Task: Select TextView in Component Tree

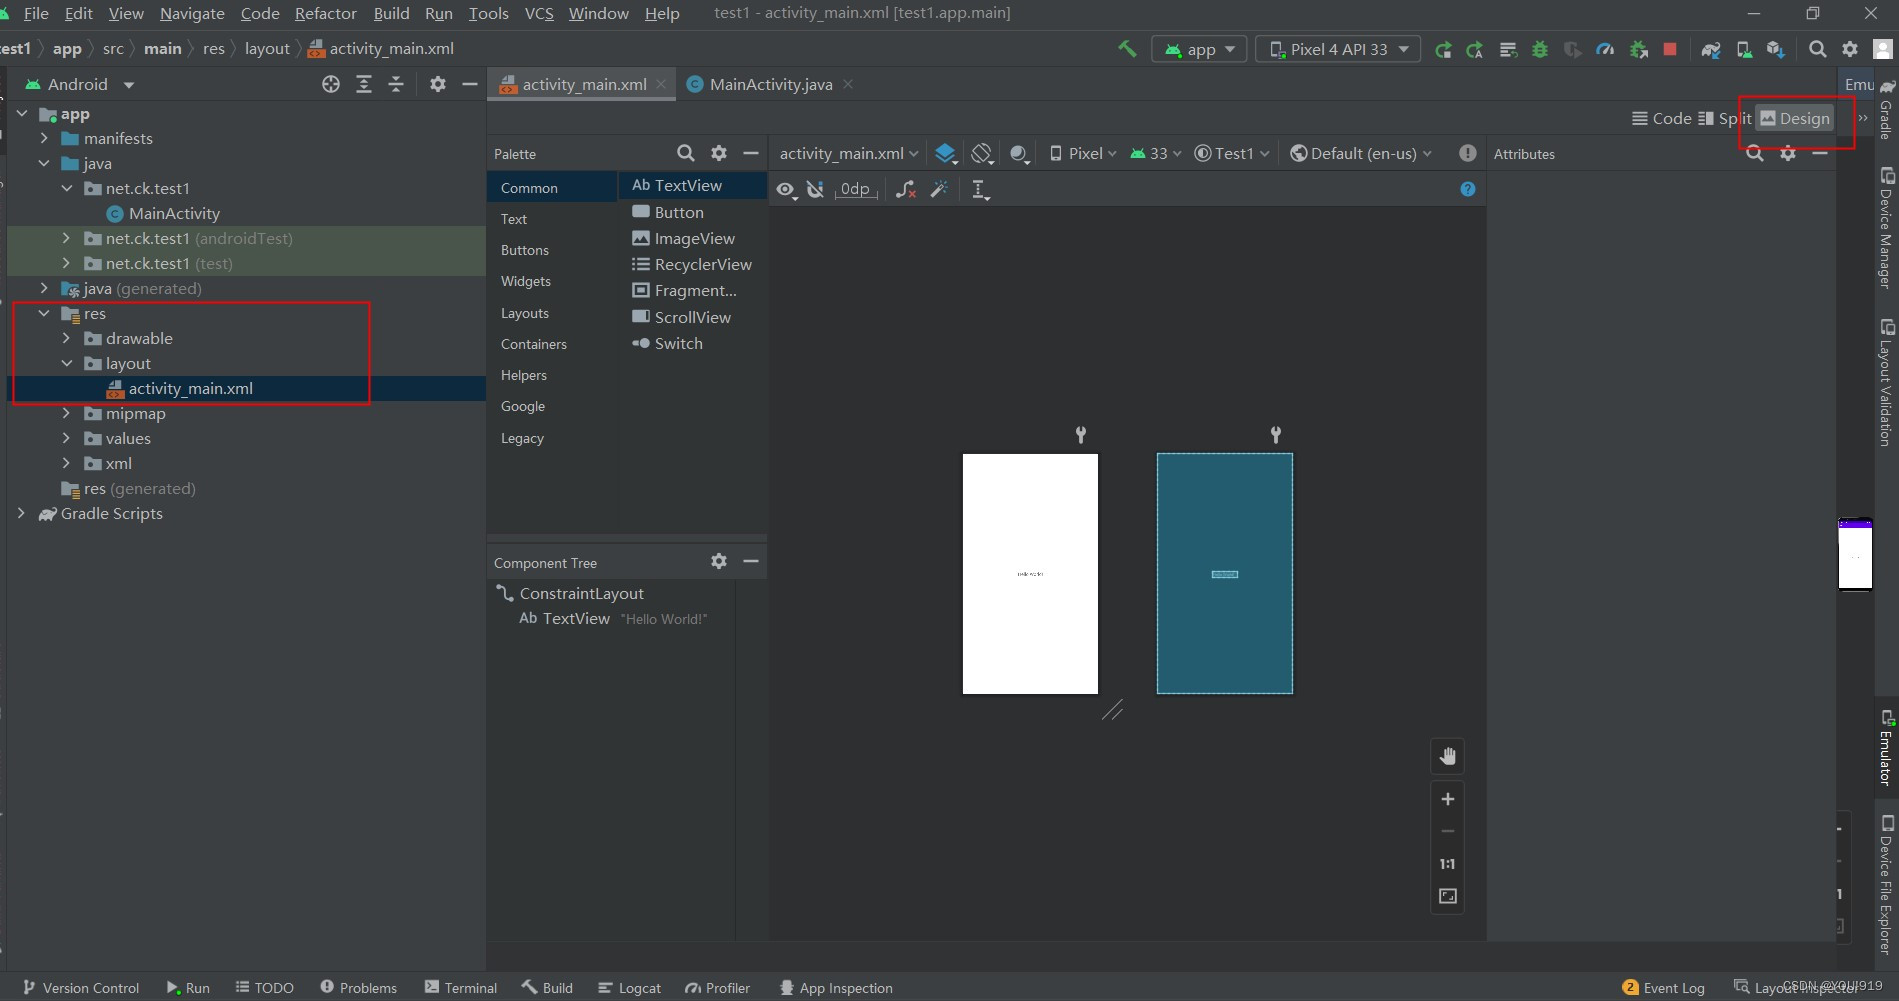Action: coord(613,619)
